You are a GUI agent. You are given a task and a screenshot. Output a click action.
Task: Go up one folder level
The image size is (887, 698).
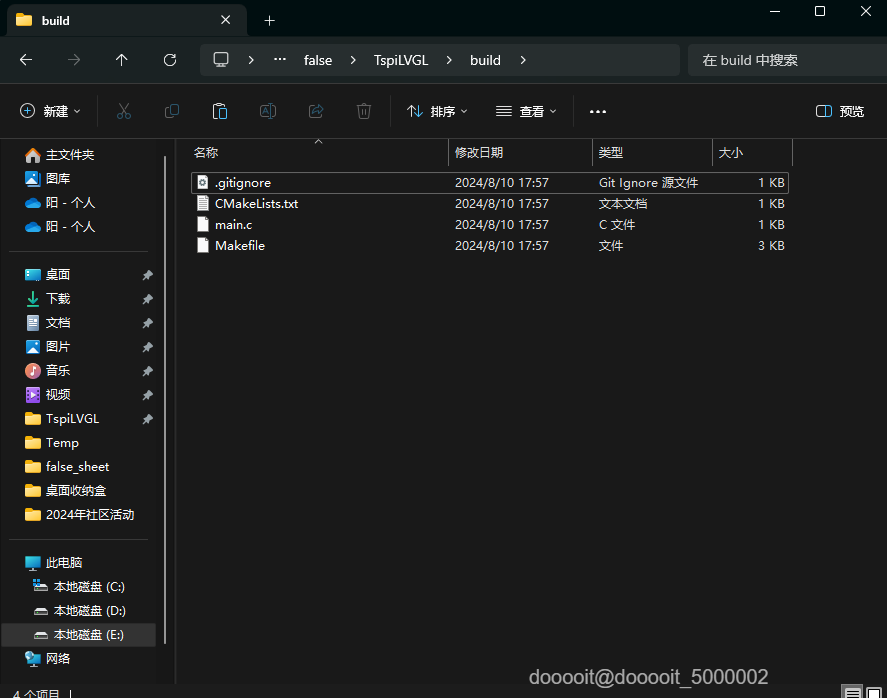[x=122, y=60]
